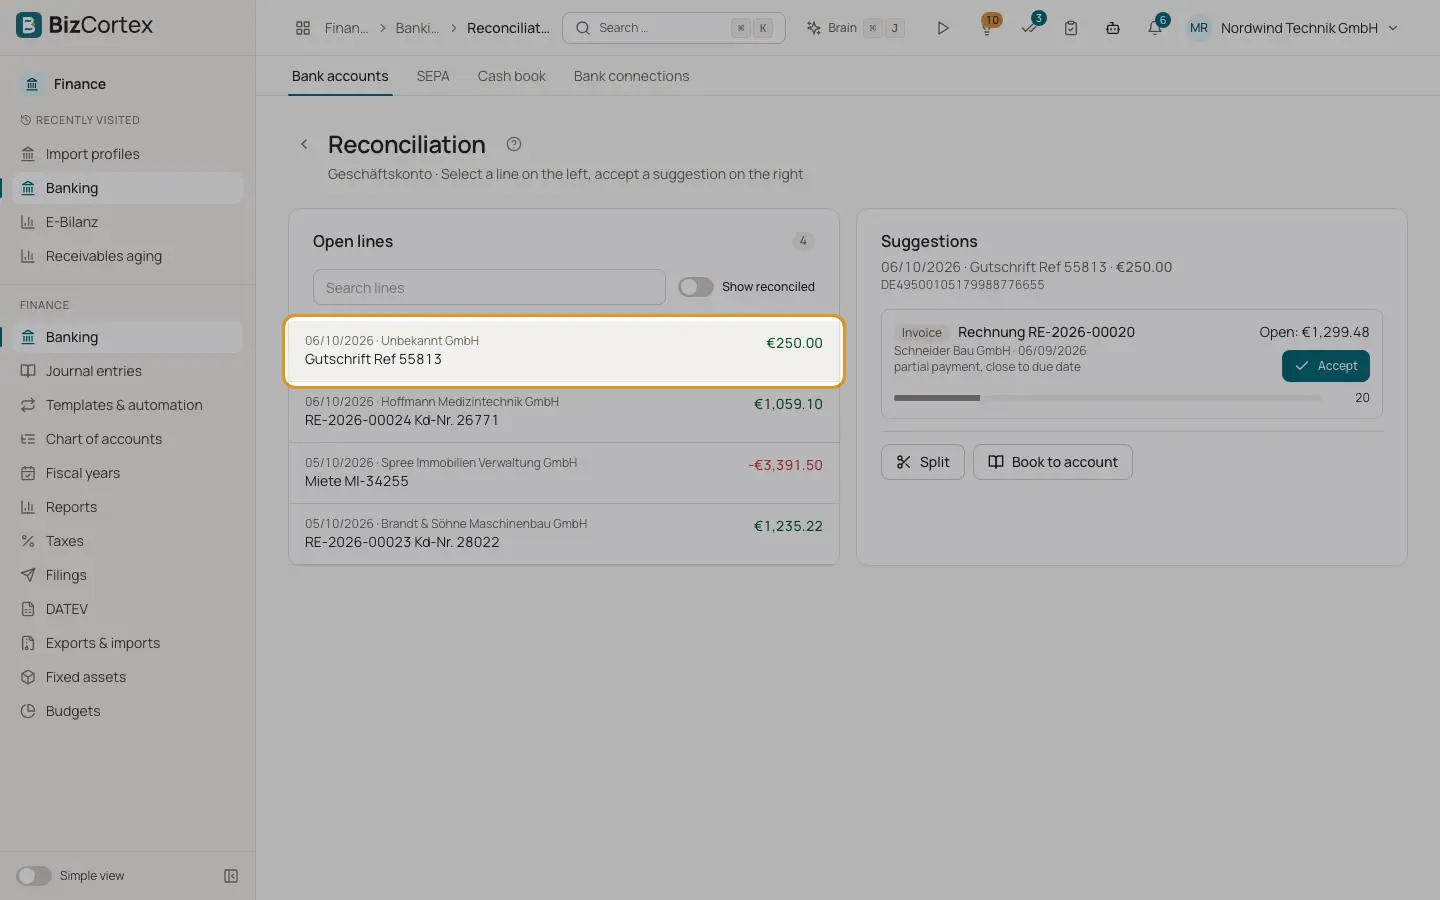Open the checkmark tasks icon with badge 3
The height and width of the screenshot is (900, 1440).
point(1029,28)
